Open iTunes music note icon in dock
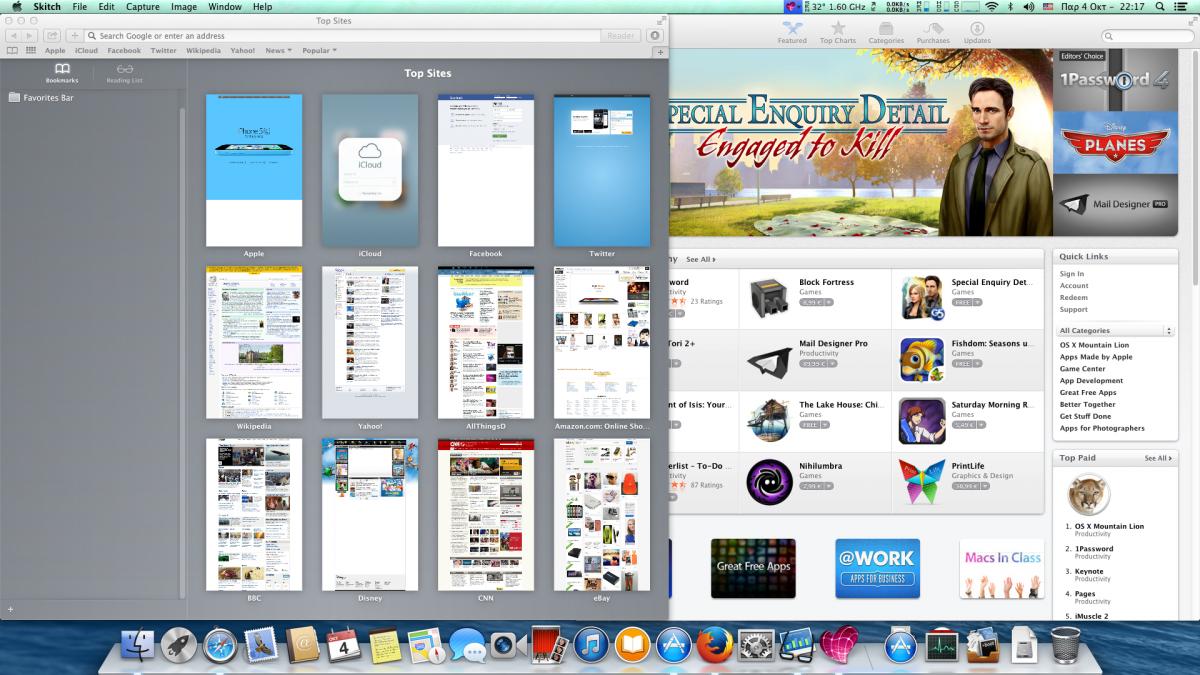The image size is (1200, 675). 591,645
